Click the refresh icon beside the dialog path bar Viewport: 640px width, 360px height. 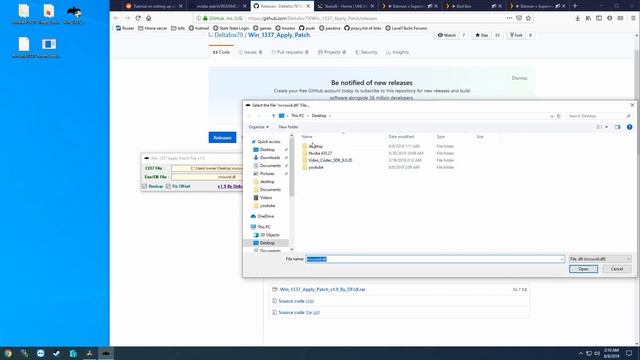coord(559,116)
